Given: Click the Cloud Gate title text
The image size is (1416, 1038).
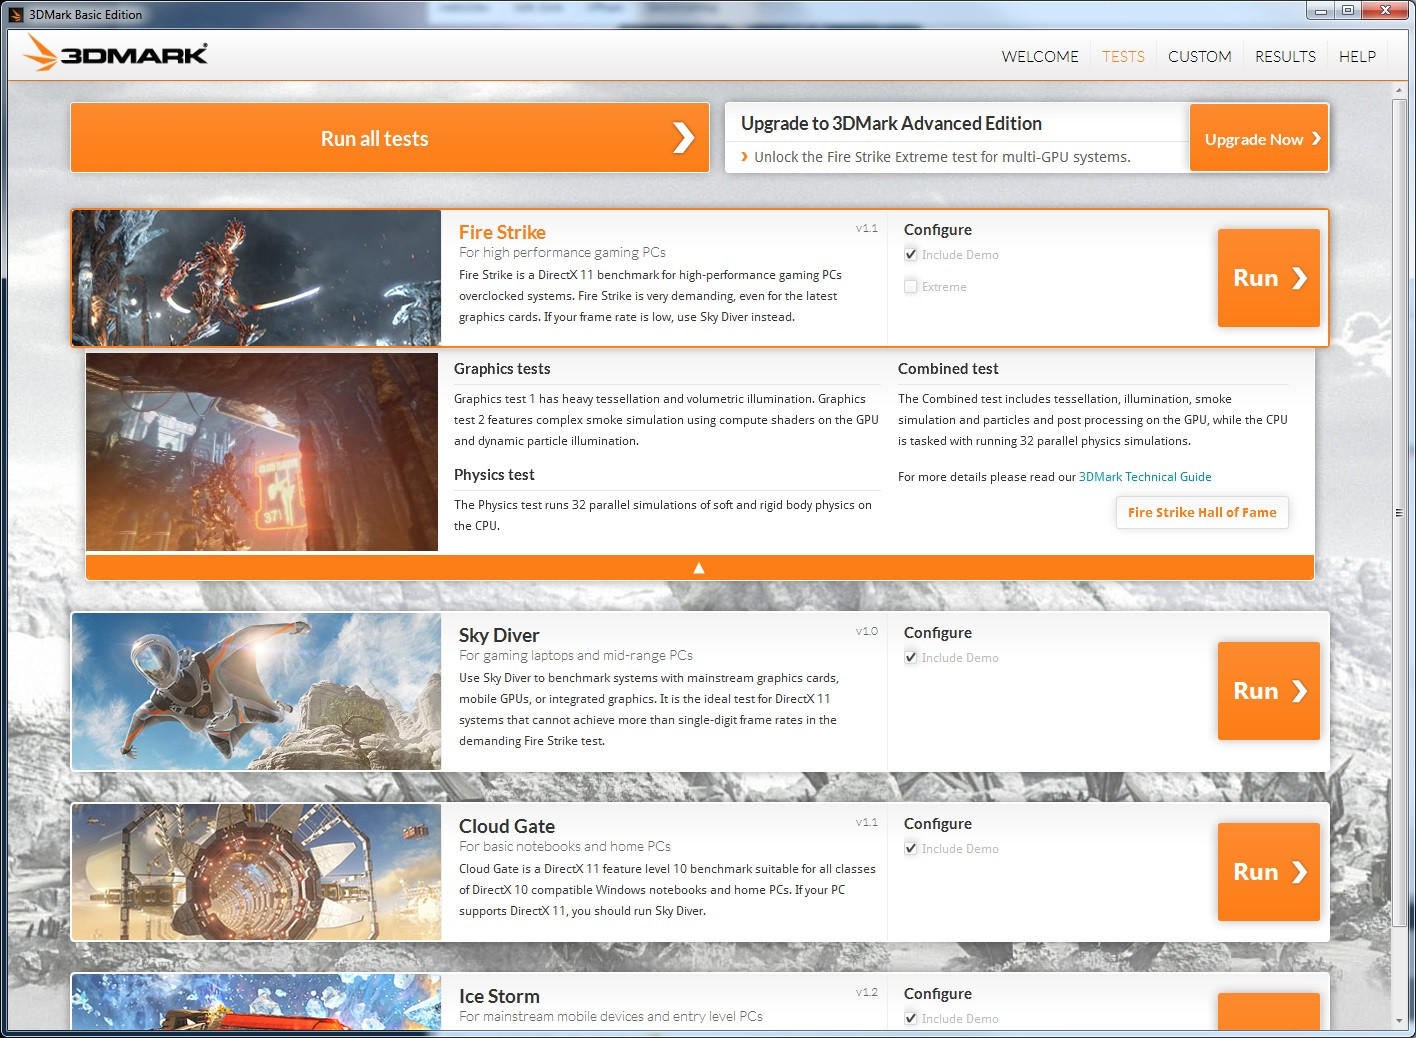Looking at the screenshot, I should coord(507,826).
